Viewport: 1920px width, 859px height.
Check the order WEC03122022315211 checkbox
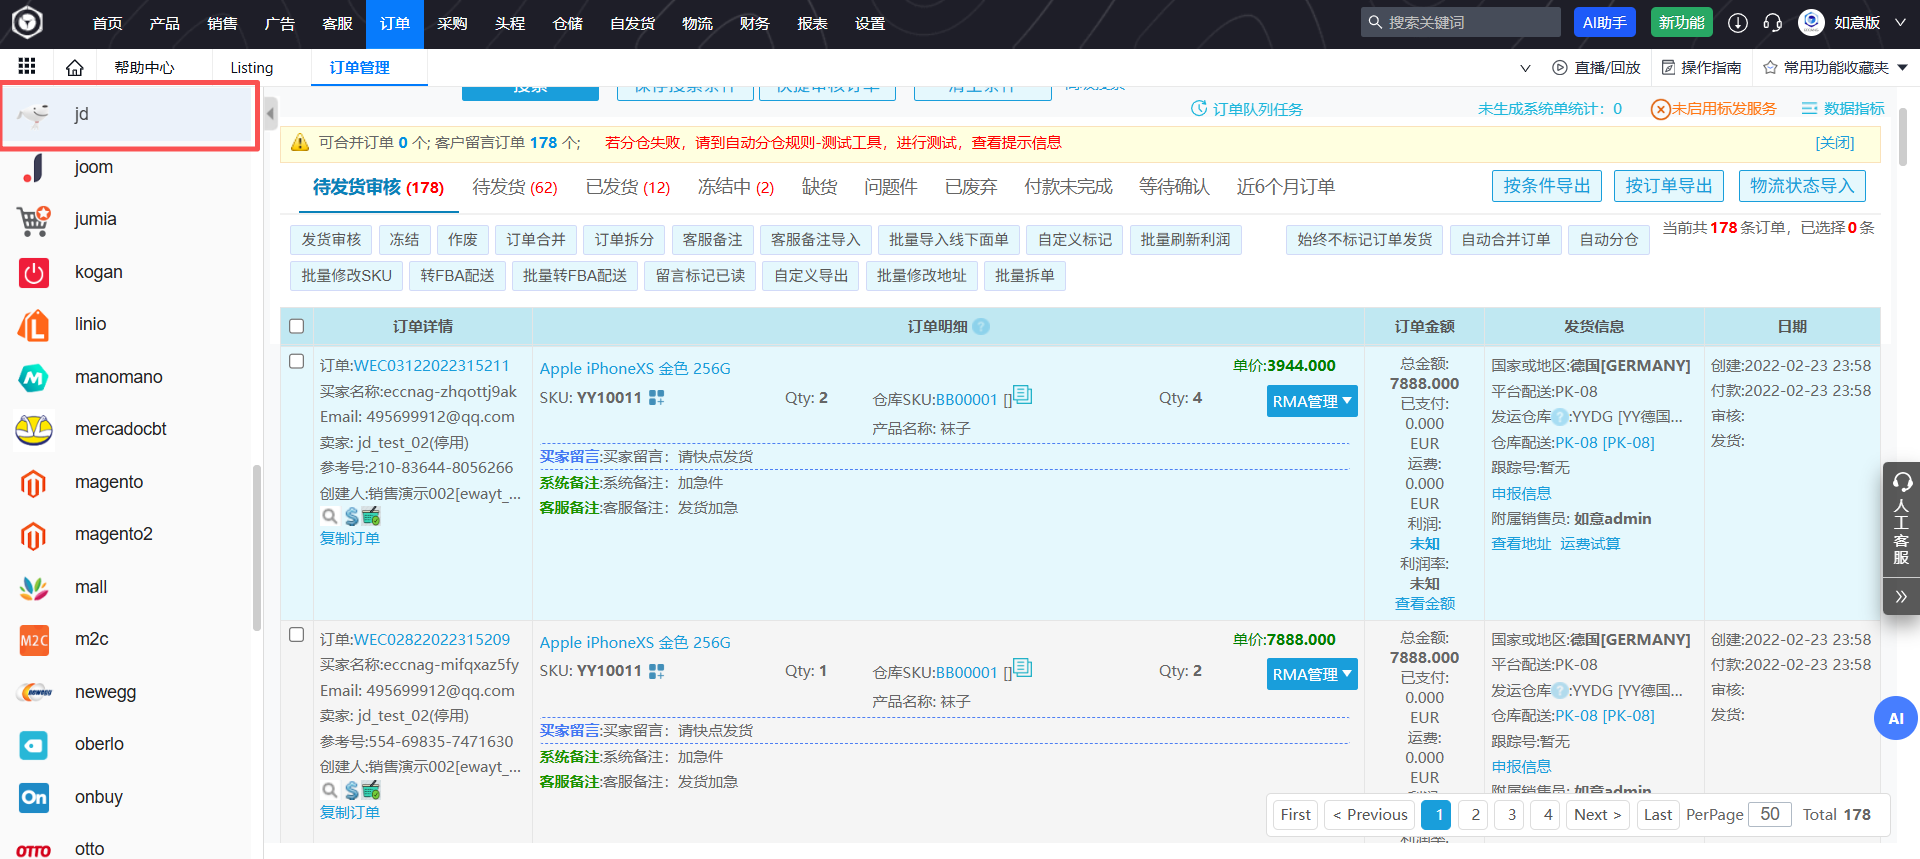(x=296, y=361)
